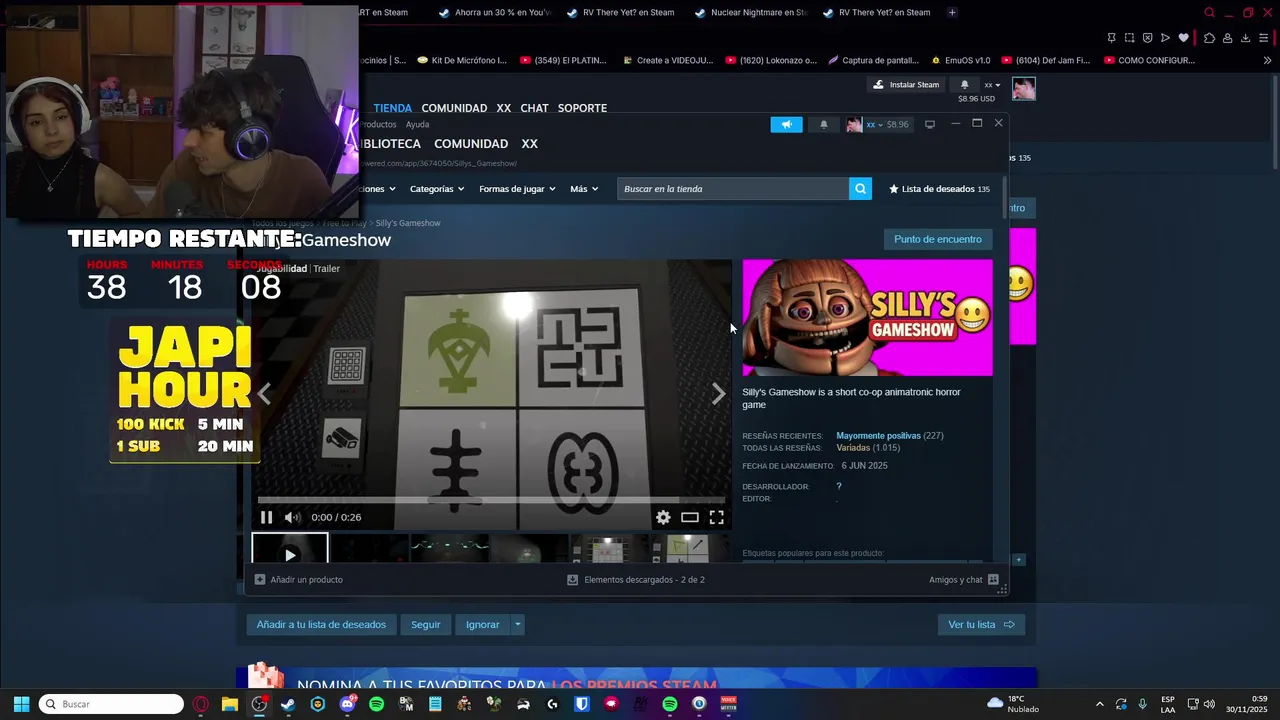Open video settings gear in trailer player

click(x=663, y=517)
